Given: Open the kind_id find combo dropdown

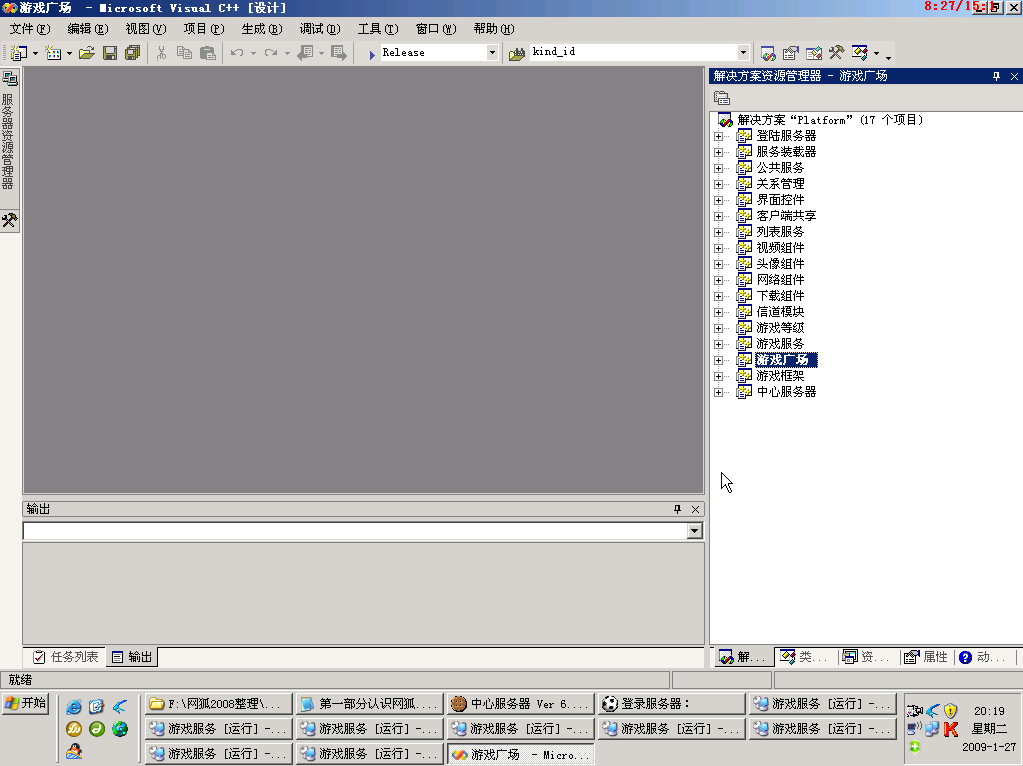Looking at the screenshot, I should [743, 52].
